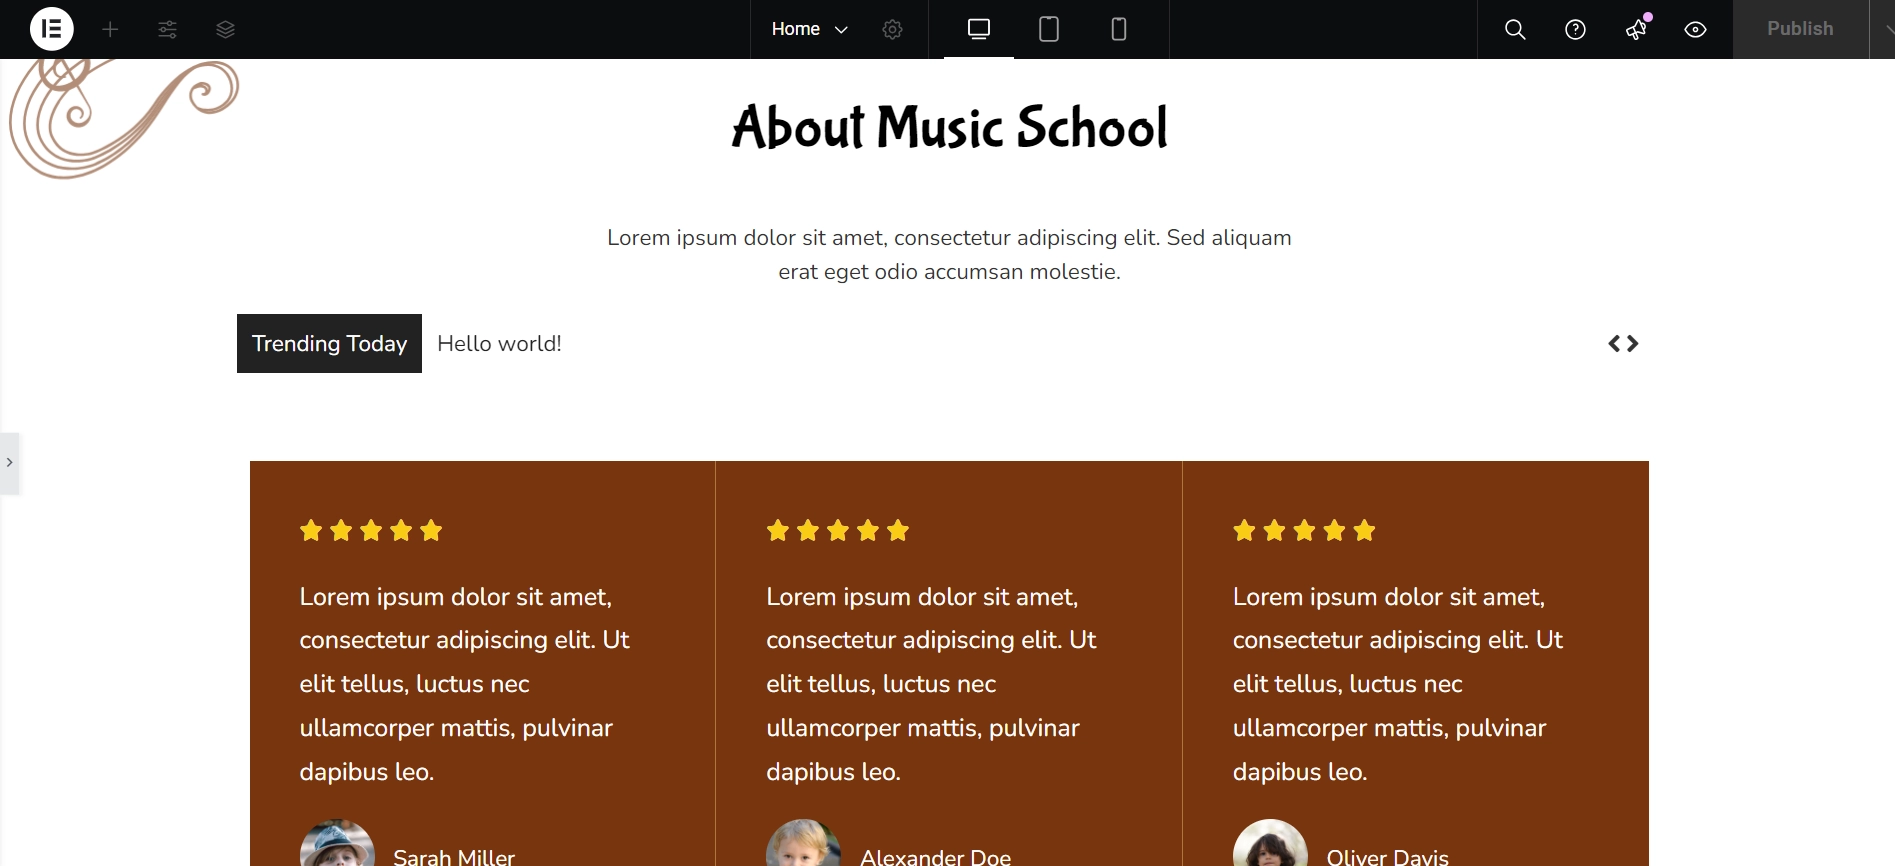Click the Publish button

[1800, 29]
